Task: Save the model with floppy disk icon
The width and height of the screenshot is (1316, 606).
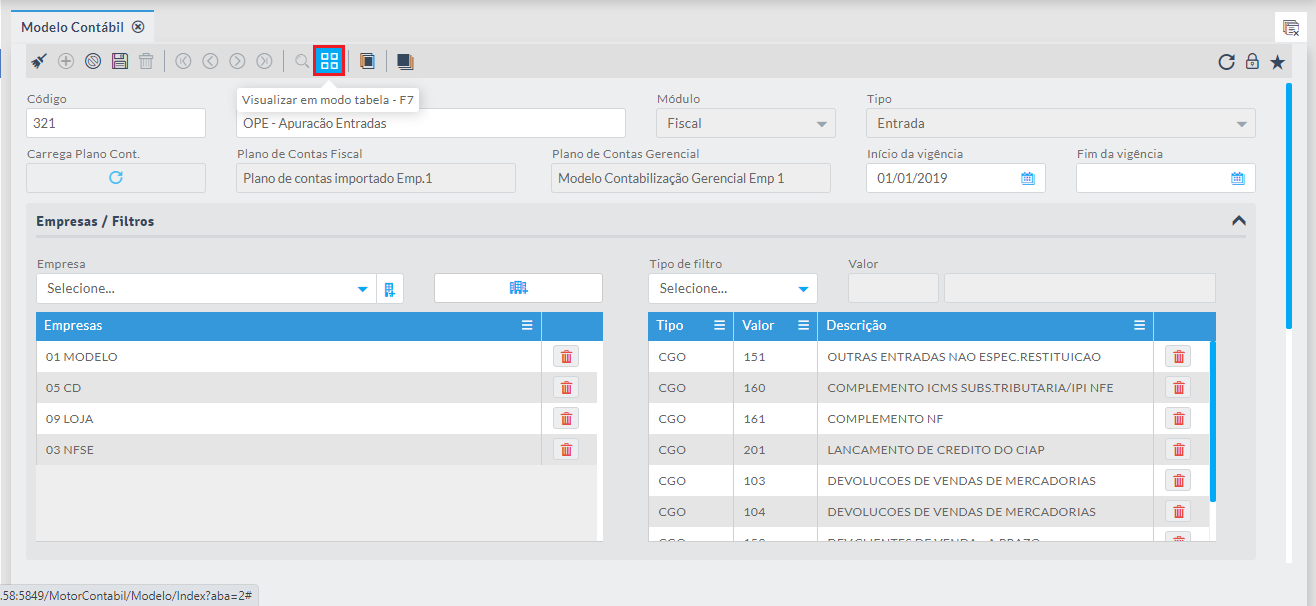Action: [120, 61]
